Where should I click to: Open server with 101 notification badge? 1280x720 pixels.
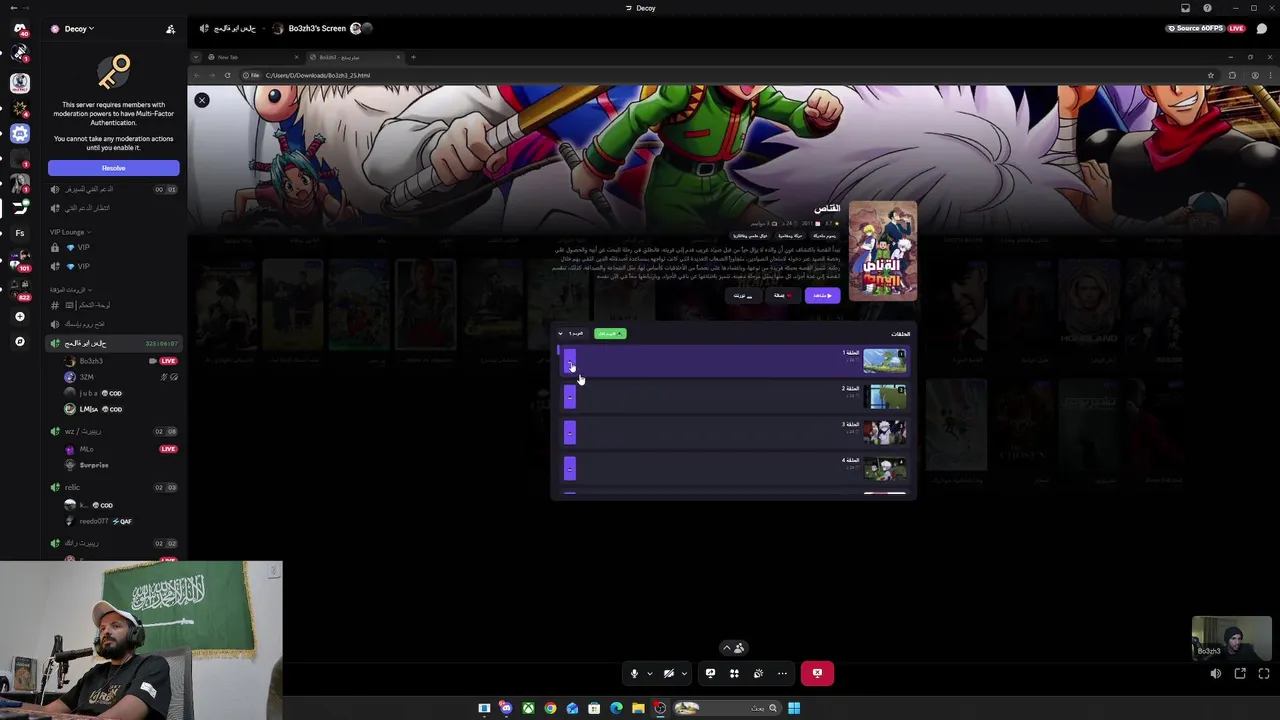[20, 260]
